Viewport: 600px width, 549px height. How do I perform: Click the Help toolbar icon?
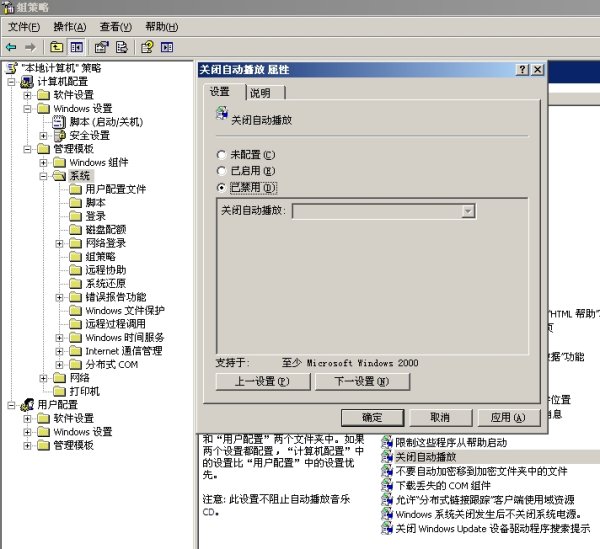147,46
